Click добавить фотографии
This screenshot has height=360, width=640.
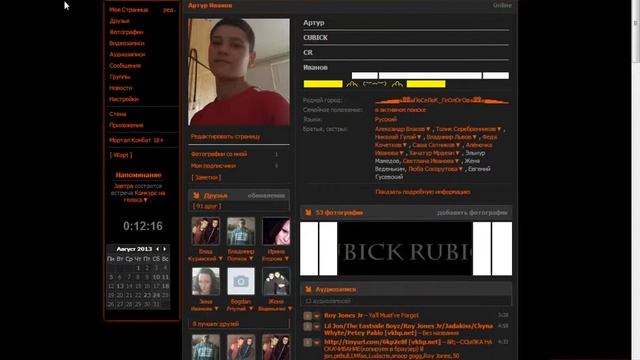472,213
